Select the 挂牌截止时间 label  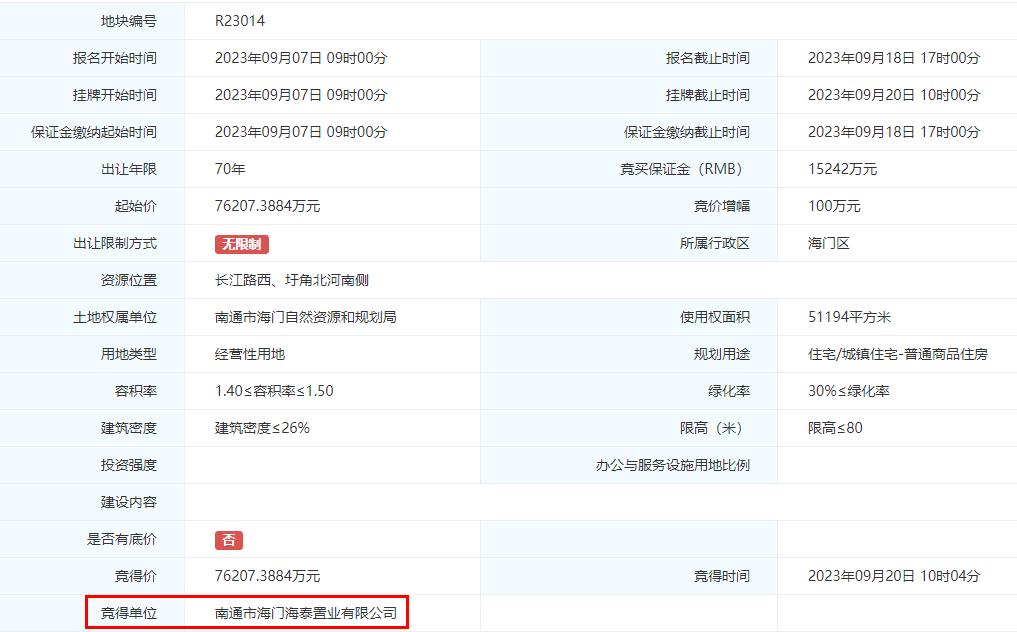tap(708, 95)
